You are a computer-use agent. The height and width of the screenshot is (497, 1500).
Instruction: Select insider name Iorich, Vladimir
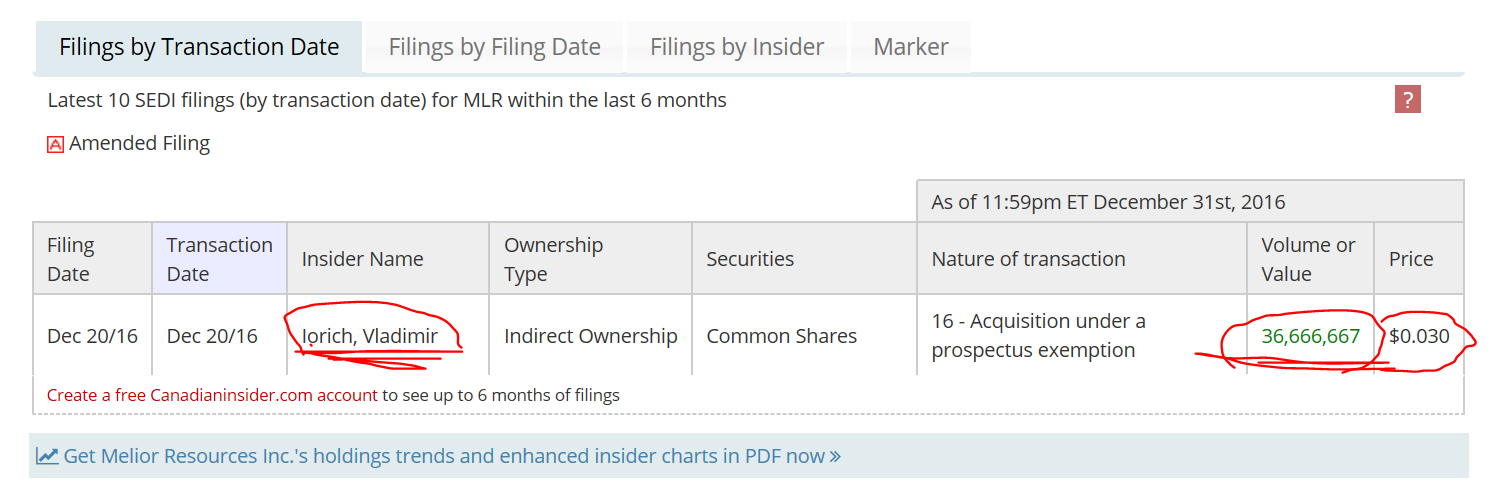370,336
